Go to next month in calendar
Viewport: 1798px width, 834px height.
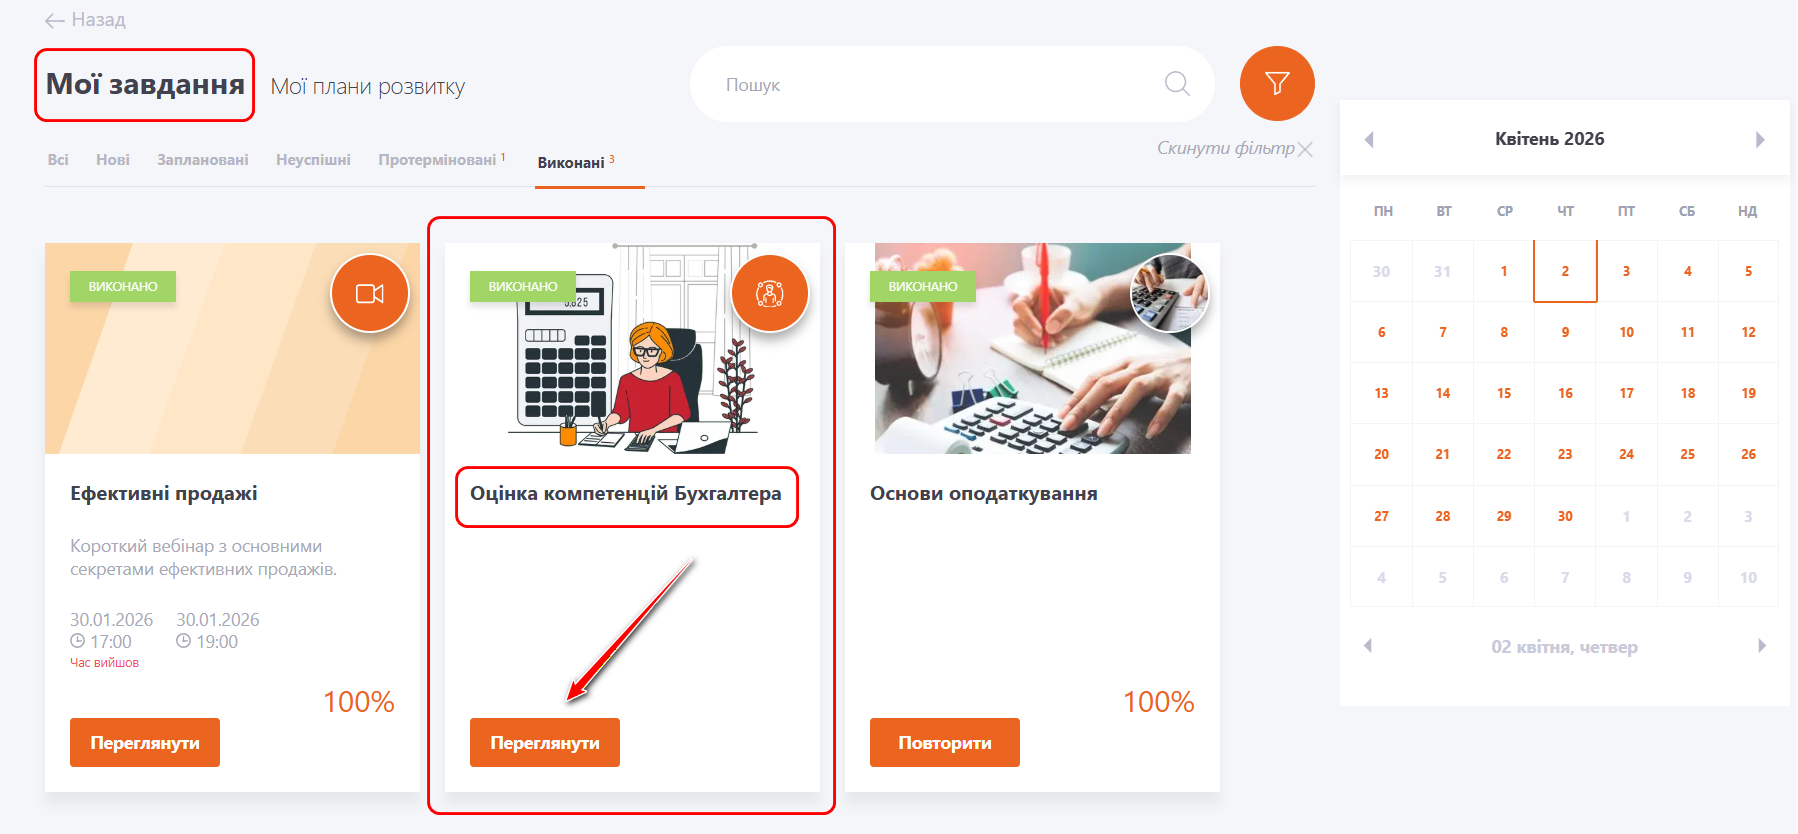point(1760,139)
